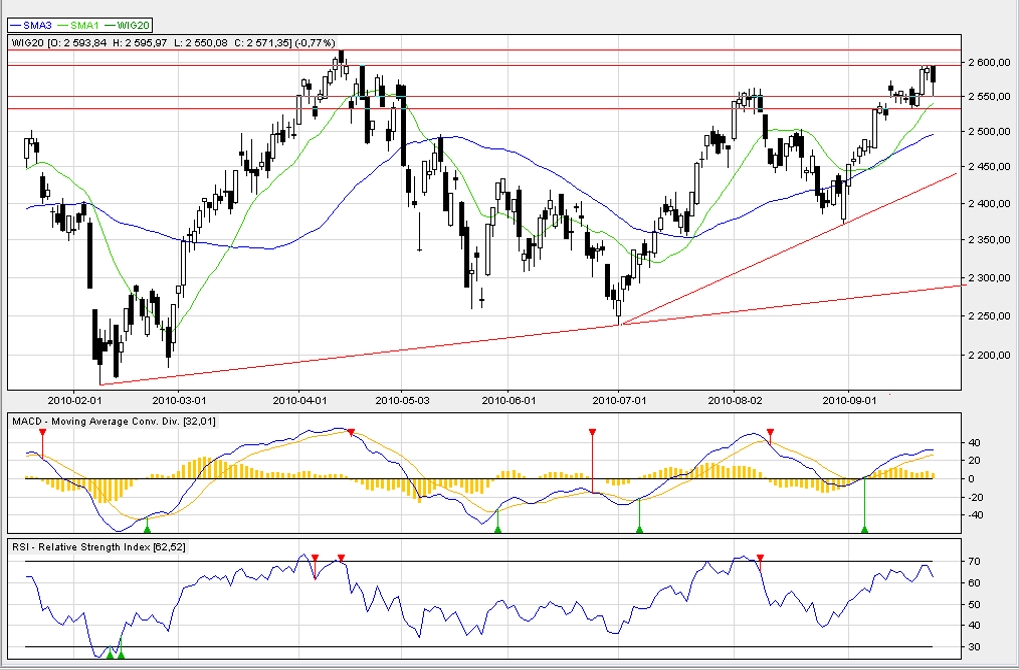Click the 2 200,00 price axis label
Image resolution: width=1019 pixels, height=670 pixels.
pyautogui.click(x=988, y=355)
